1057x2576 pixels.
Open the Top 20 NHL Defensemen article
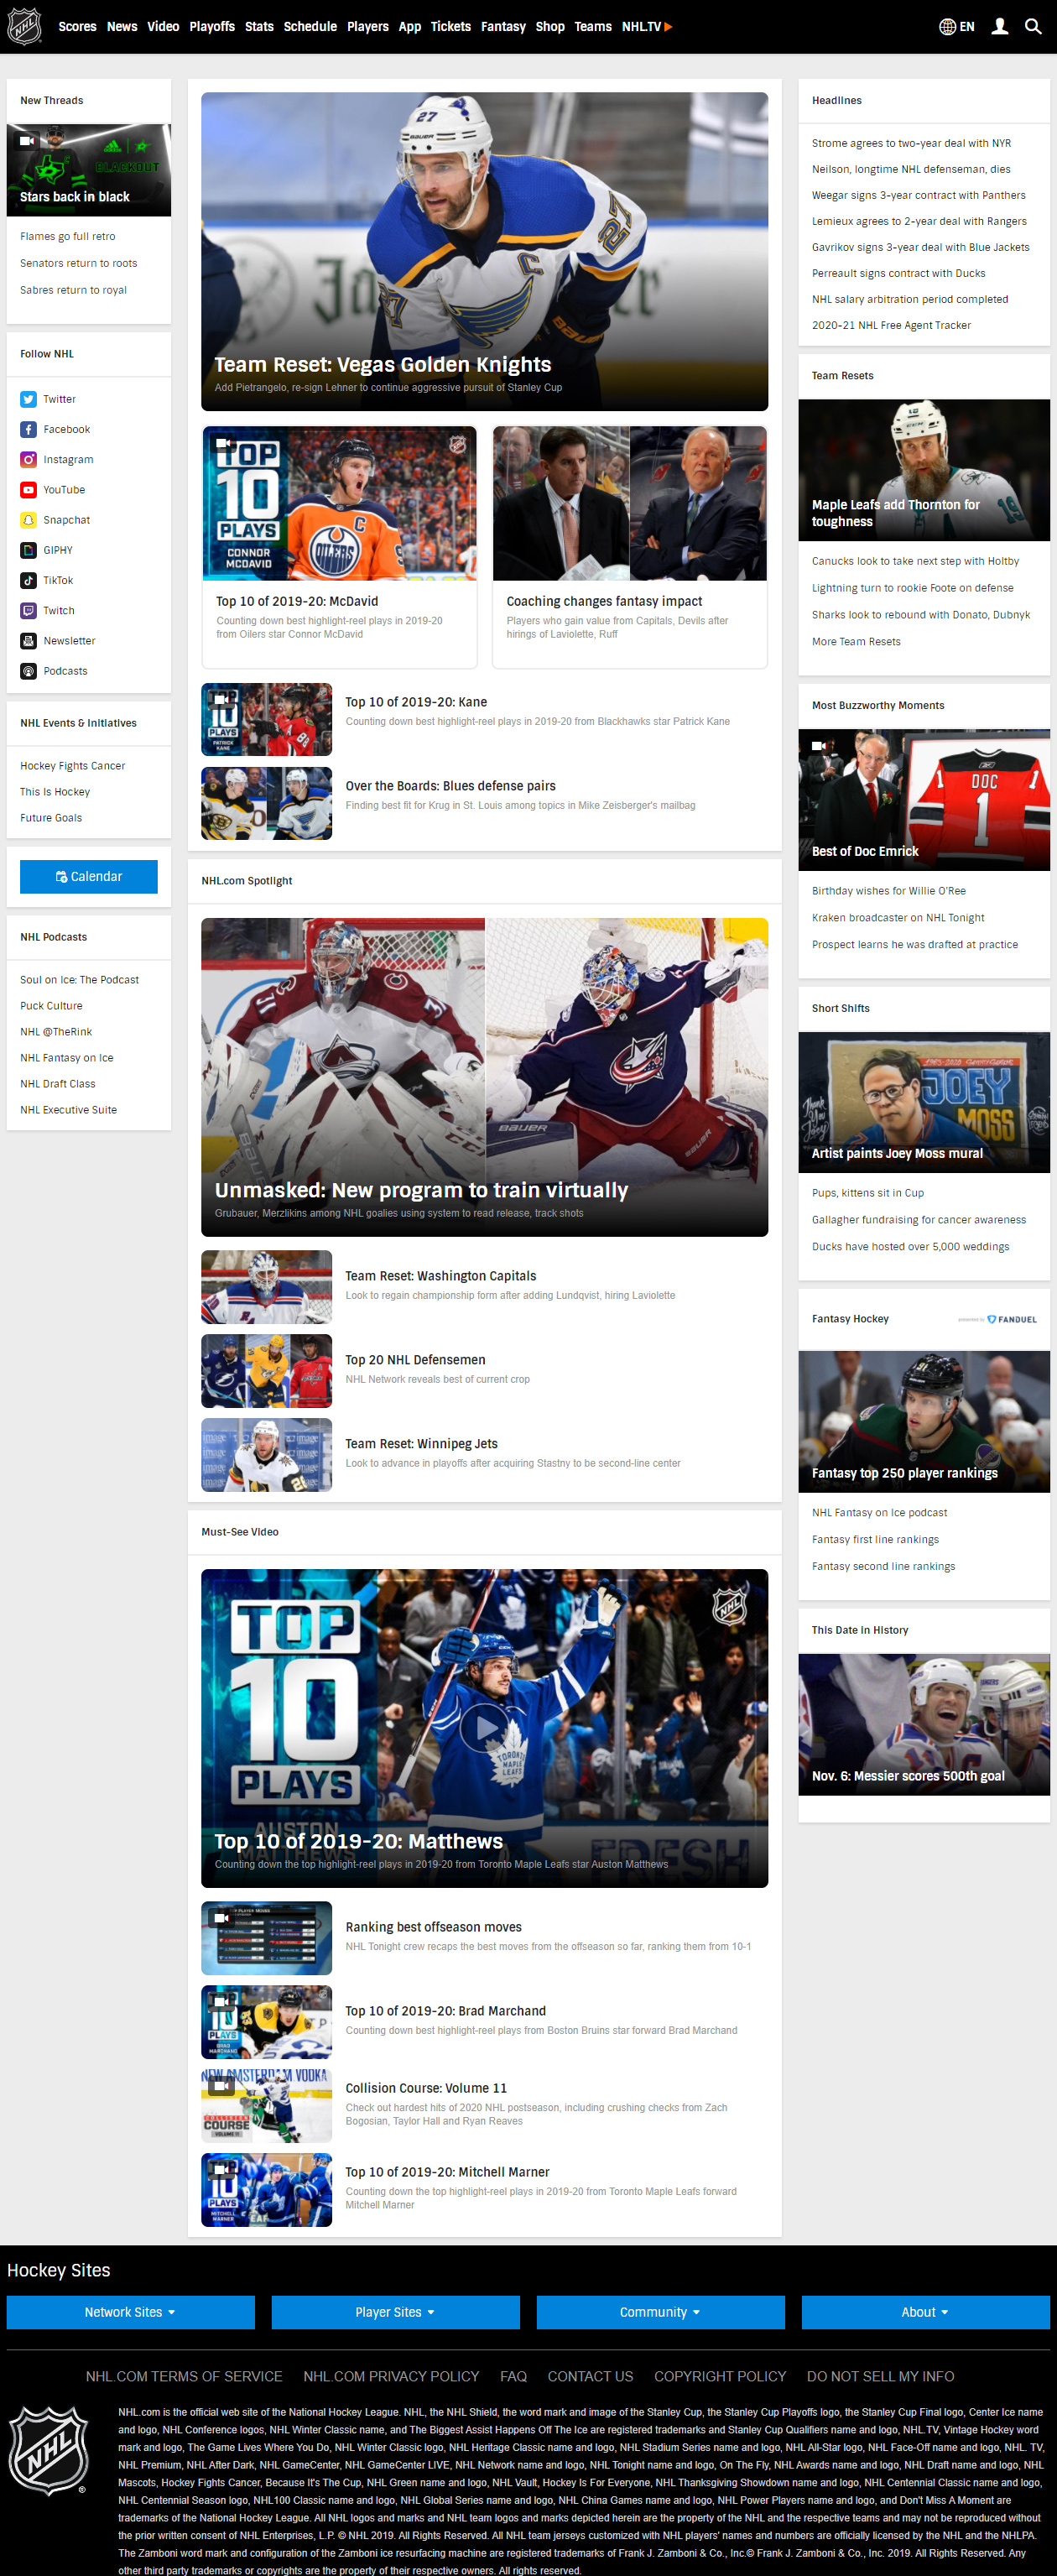click(x=415, y=1360)
